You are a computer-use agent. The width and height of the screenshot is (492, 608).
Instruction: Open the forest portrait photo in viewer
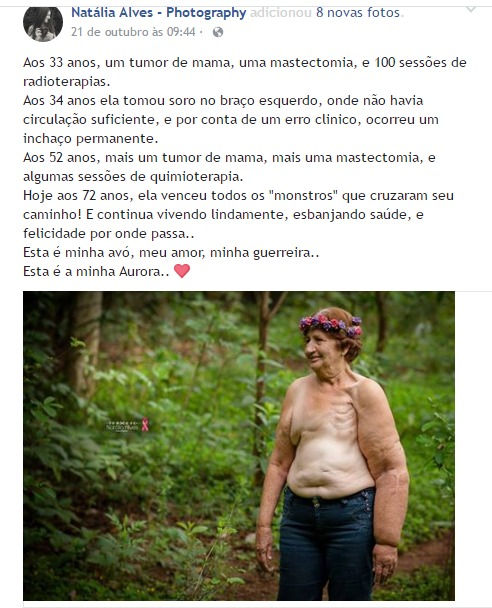(239, 446)
